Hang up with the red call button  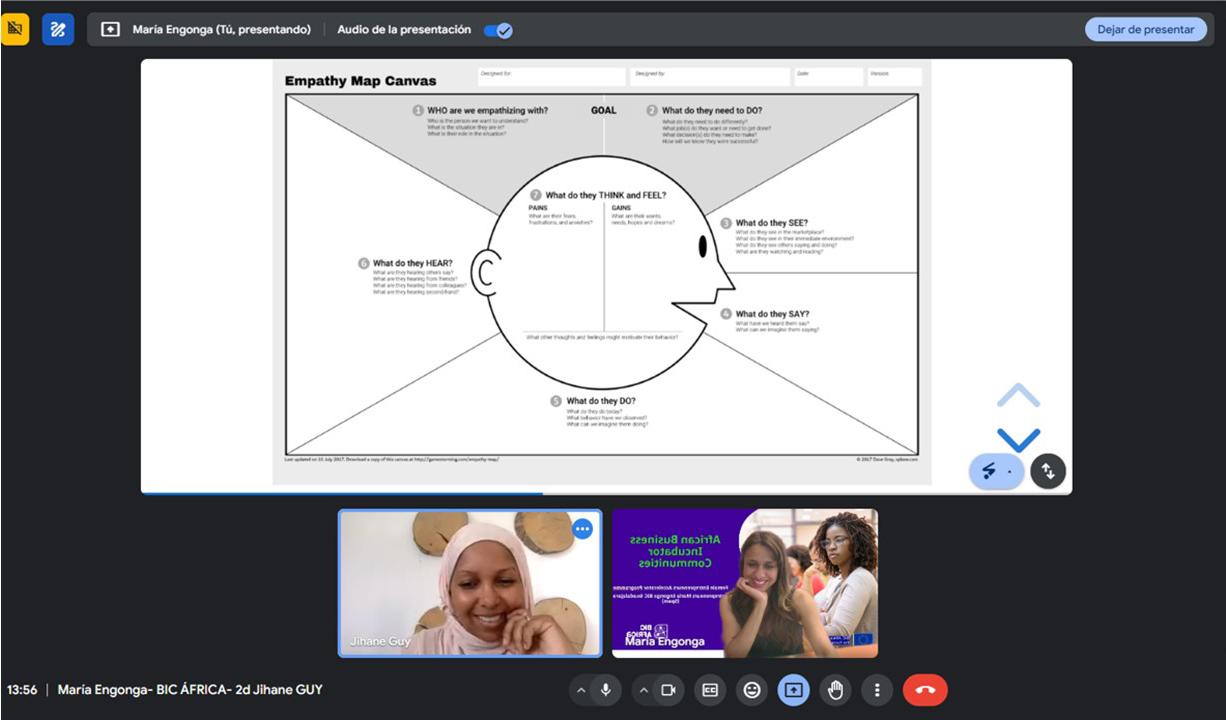click(x=925, y=690)
